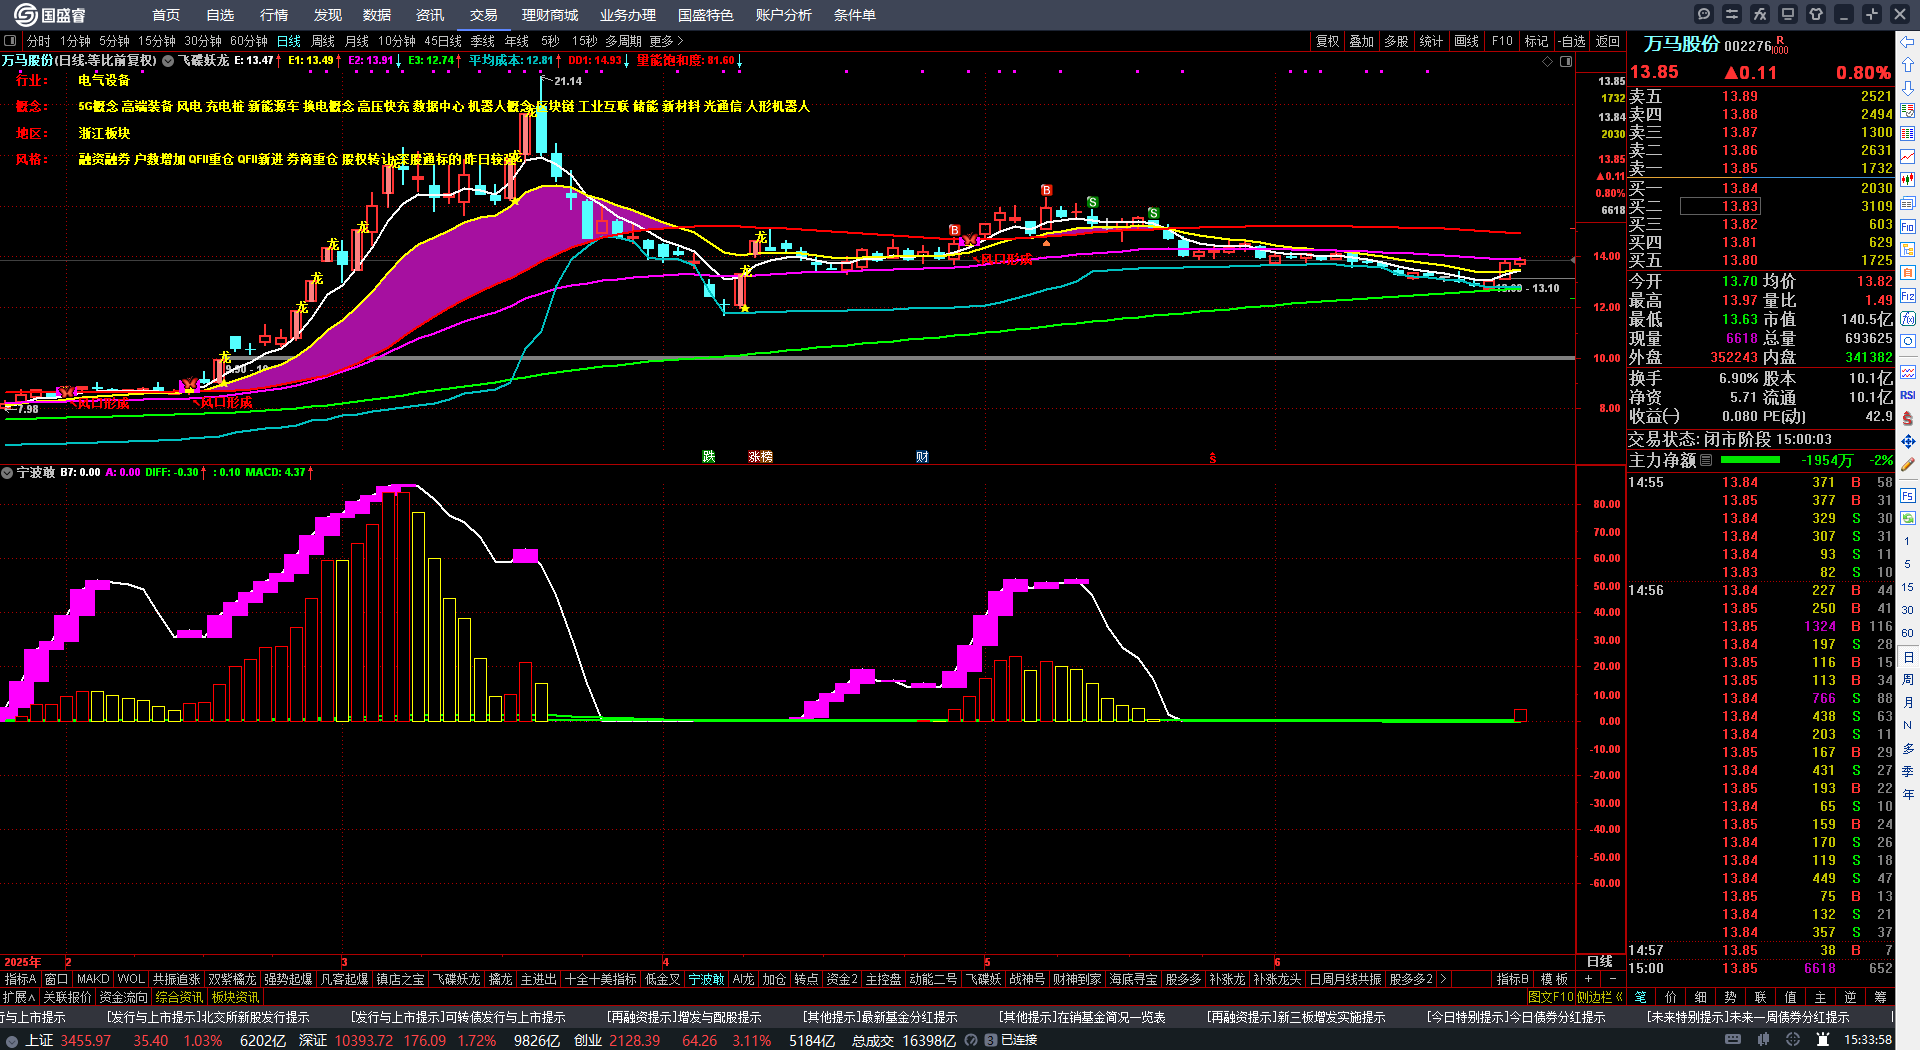Zoom in chart with + button

pos(1588,979)
